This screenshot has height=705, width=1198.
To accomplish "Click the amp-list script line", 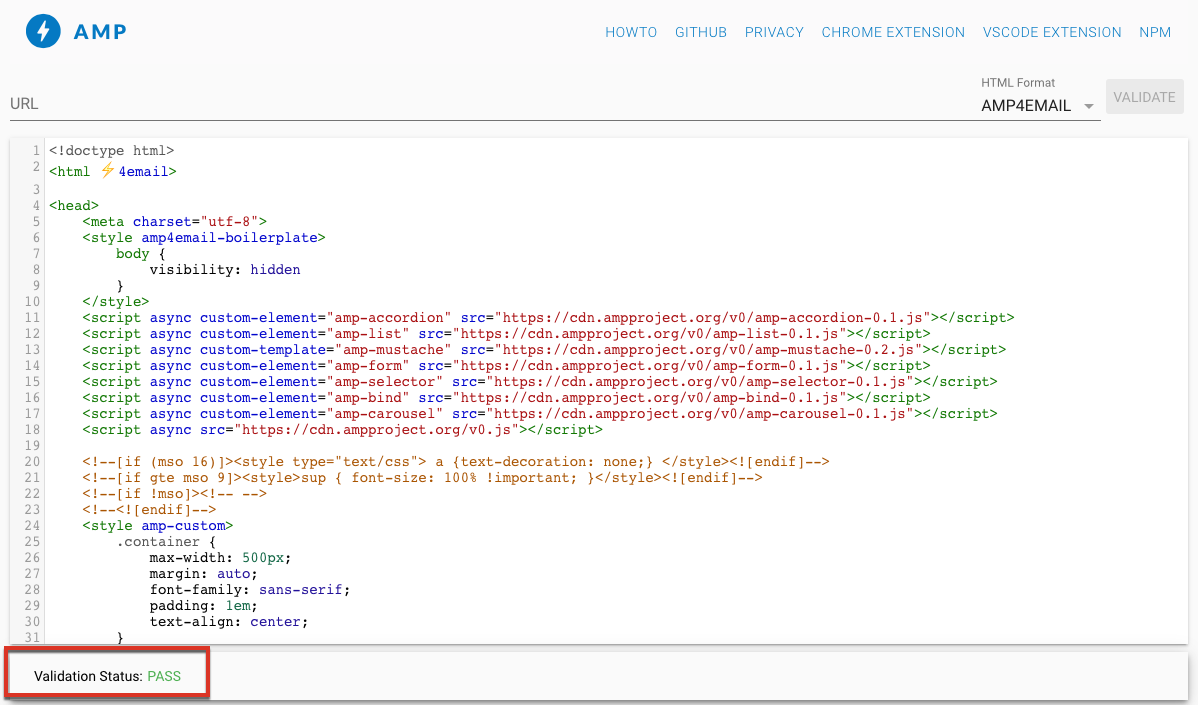I will pyautogui.click(x=507, y=334).
